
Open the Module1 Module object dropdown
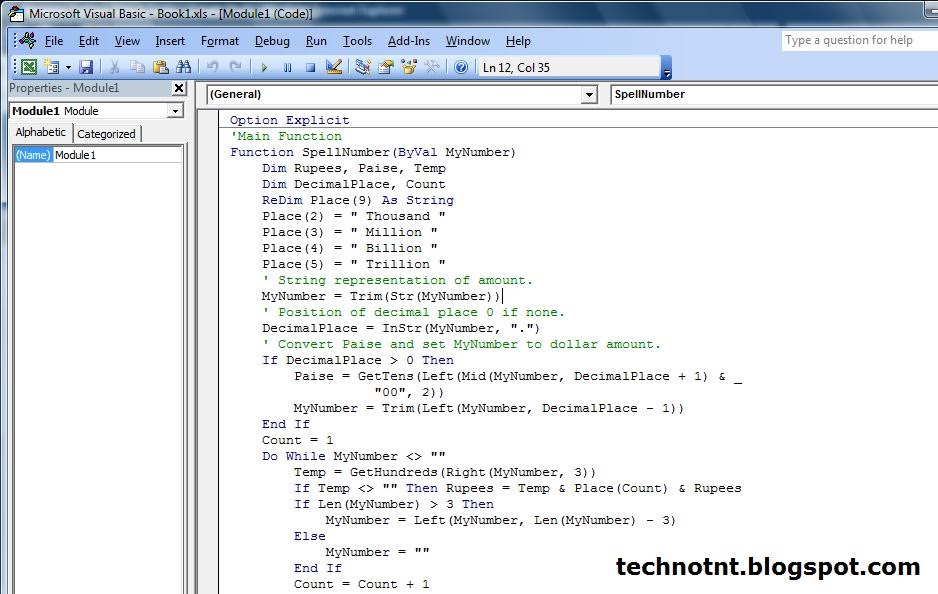175,111
